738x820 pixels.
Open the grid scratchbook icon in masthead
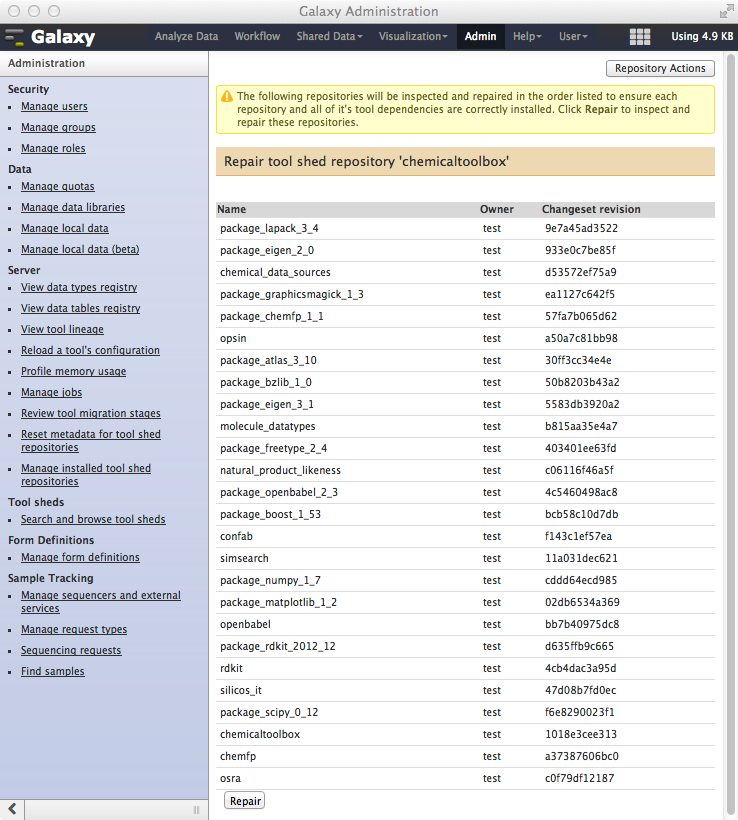coord(640,37)
